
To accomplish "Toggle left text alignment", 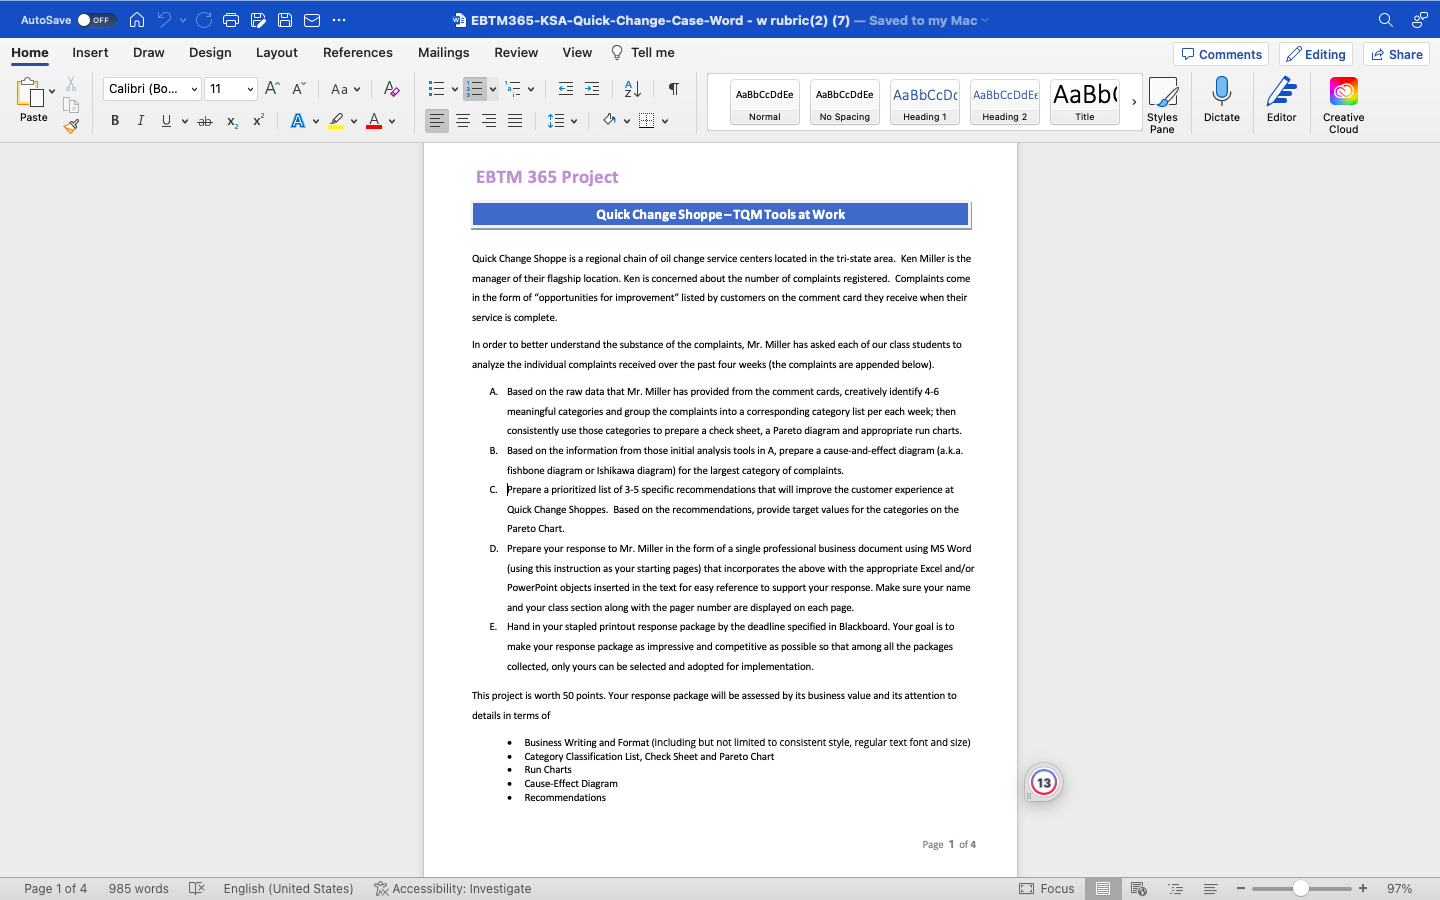I will click(x=437, y=121).
